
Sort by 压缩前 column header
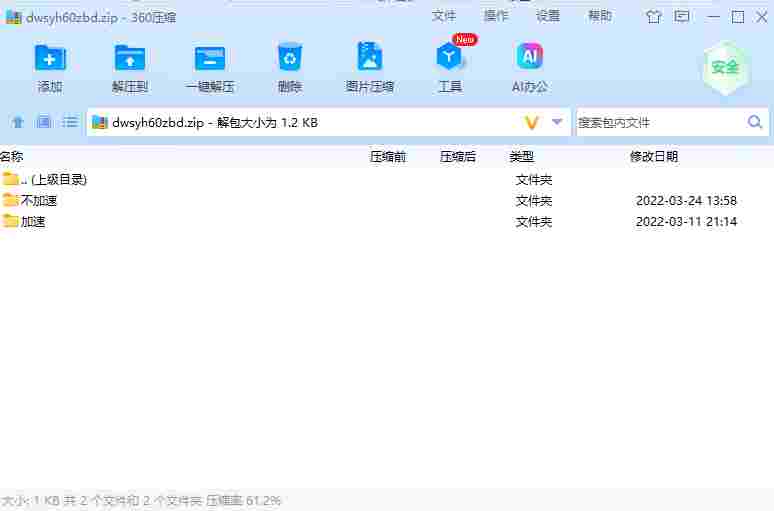coord(388,157)
